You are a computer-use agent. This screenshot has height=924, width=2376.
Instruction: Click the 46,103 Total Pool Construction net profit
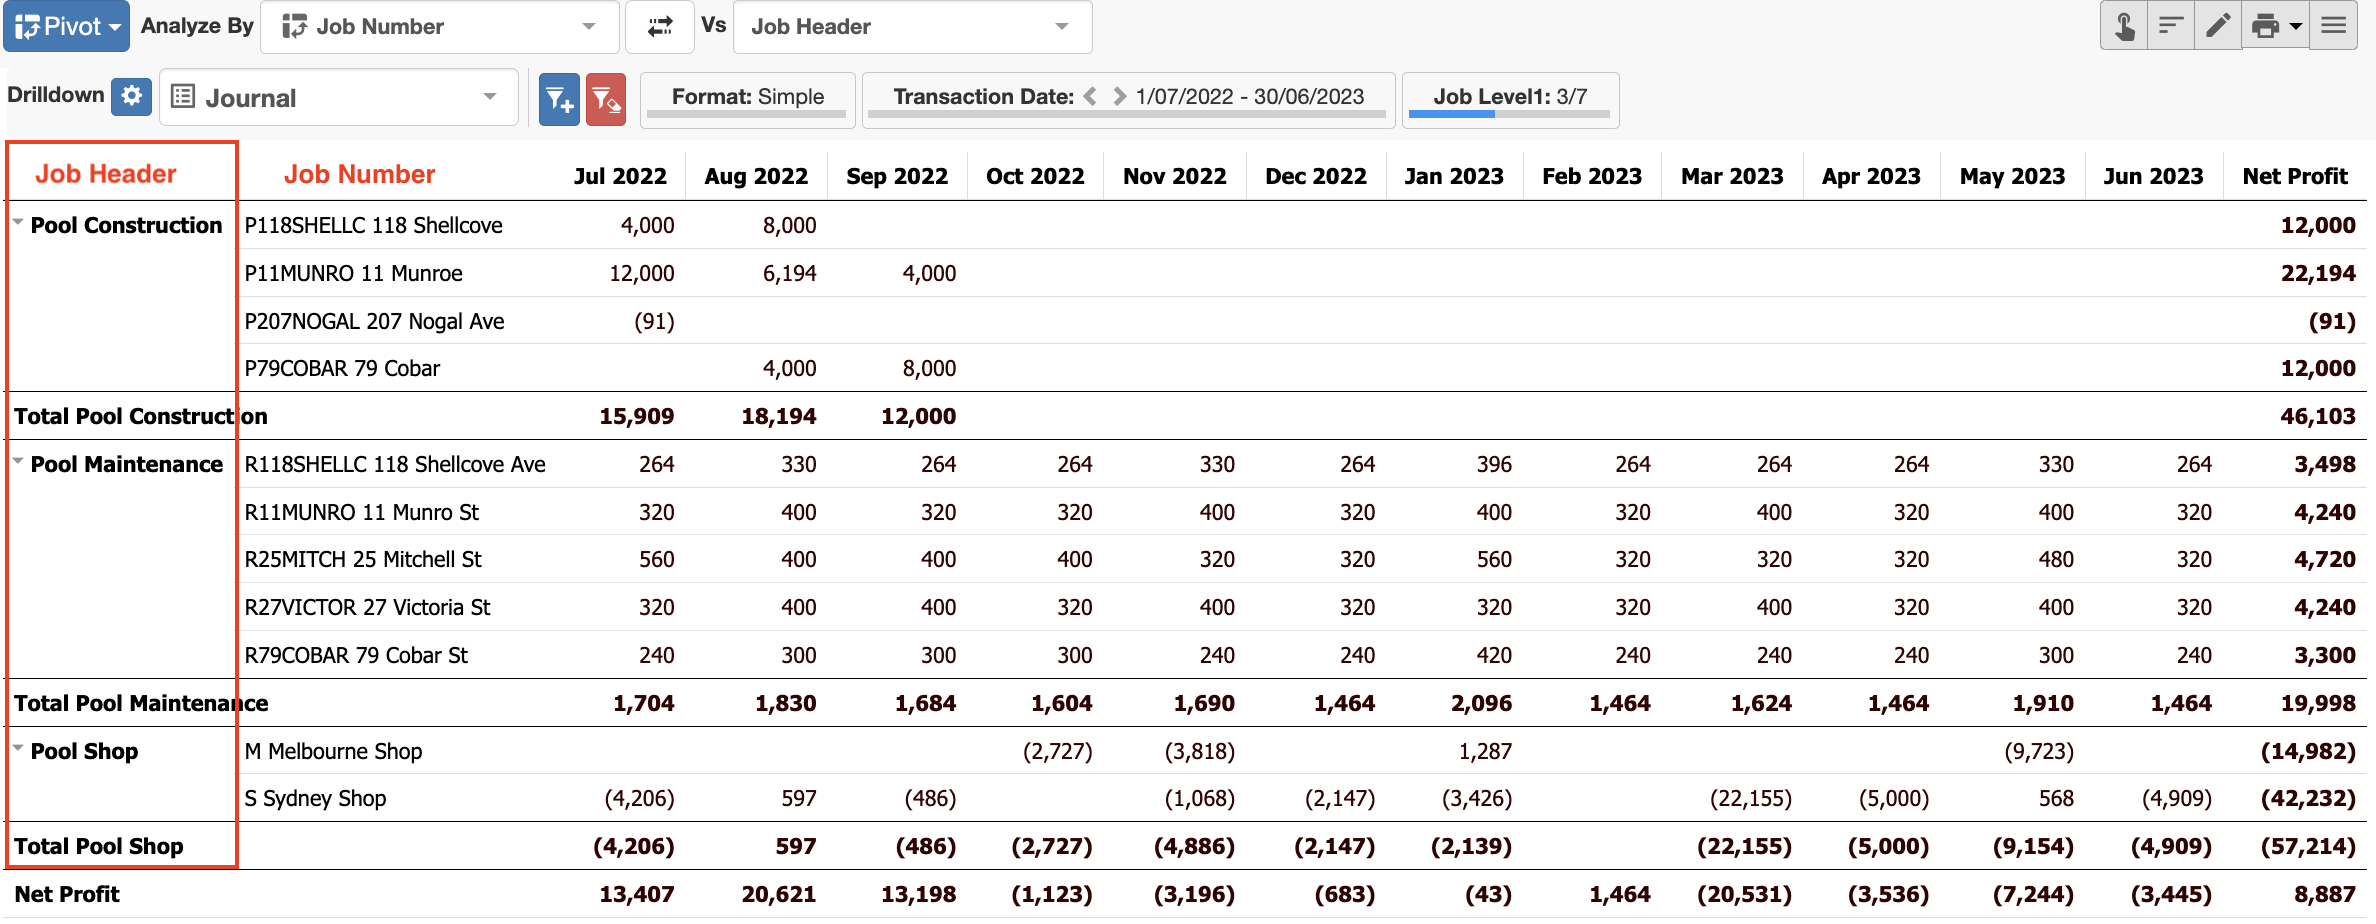coord(2318,416)
